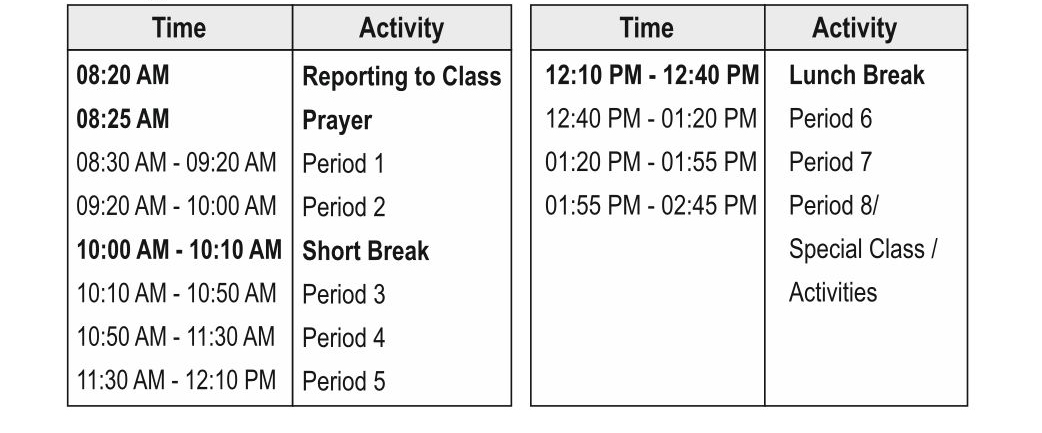This screenshot has width=1042, height=433.
Task: Click the 01:55 PM - 02:45 PM time slot
Action: pos(651,205)
